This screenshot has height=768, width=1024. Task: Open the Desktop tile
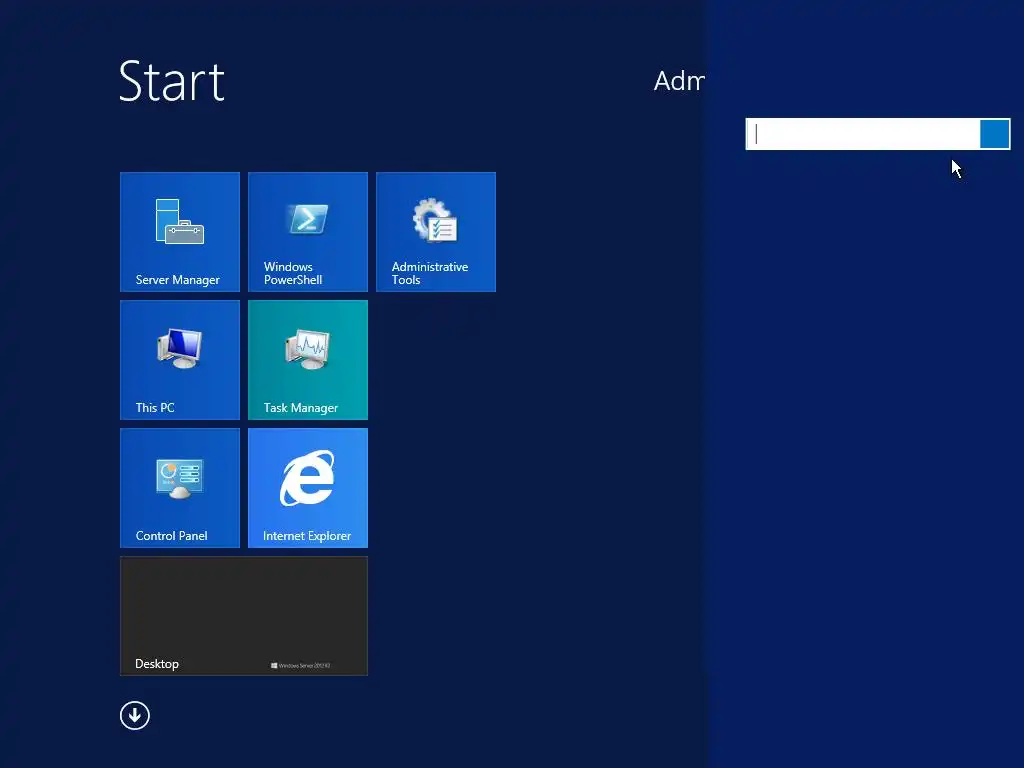(x=244, y=616)
